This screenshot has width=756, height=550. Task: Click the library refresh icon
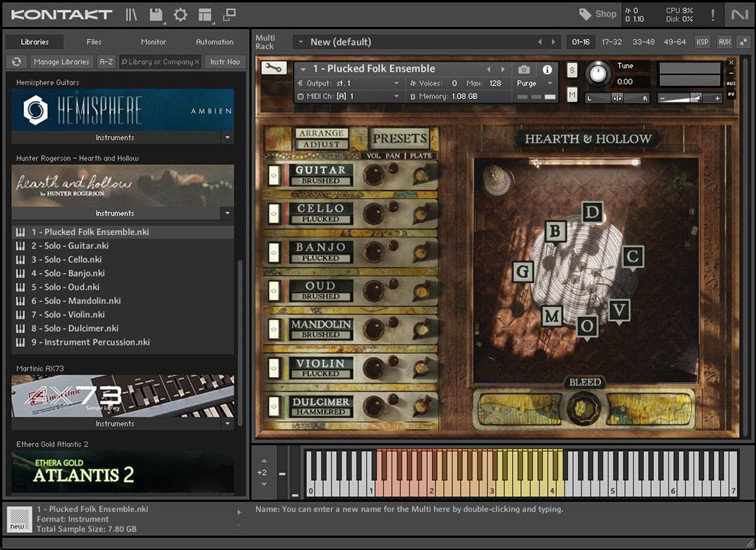click(17, 62)
